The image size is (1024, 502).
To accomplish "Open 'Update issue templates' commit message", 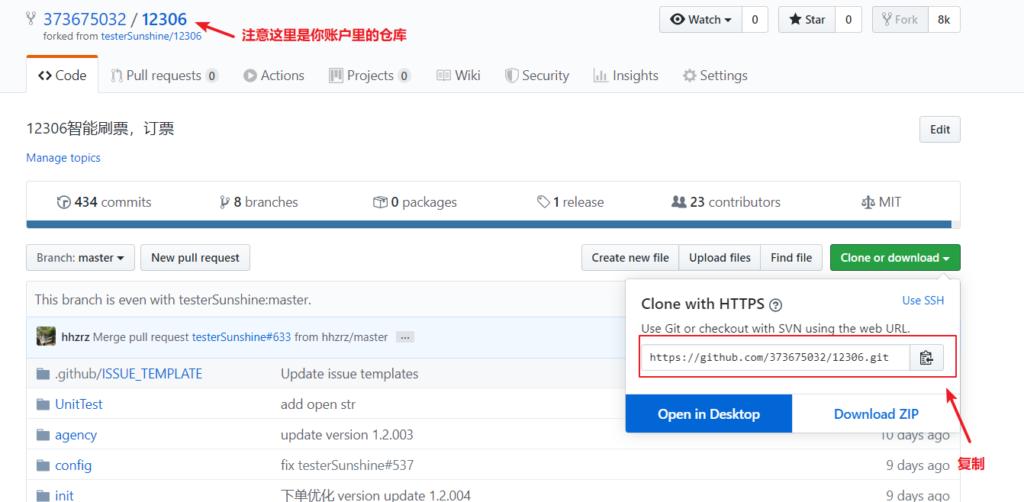I will (x=349, y=374).
